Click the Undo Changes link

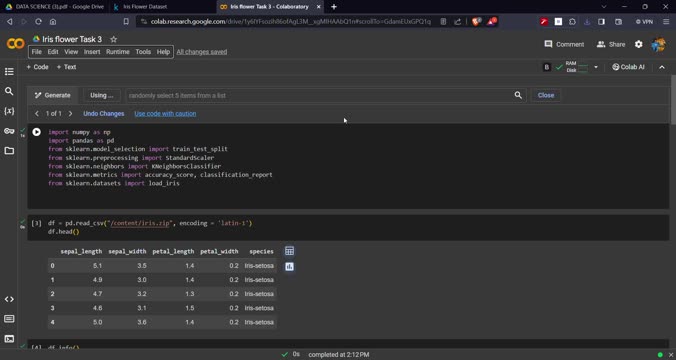[103, 114]
